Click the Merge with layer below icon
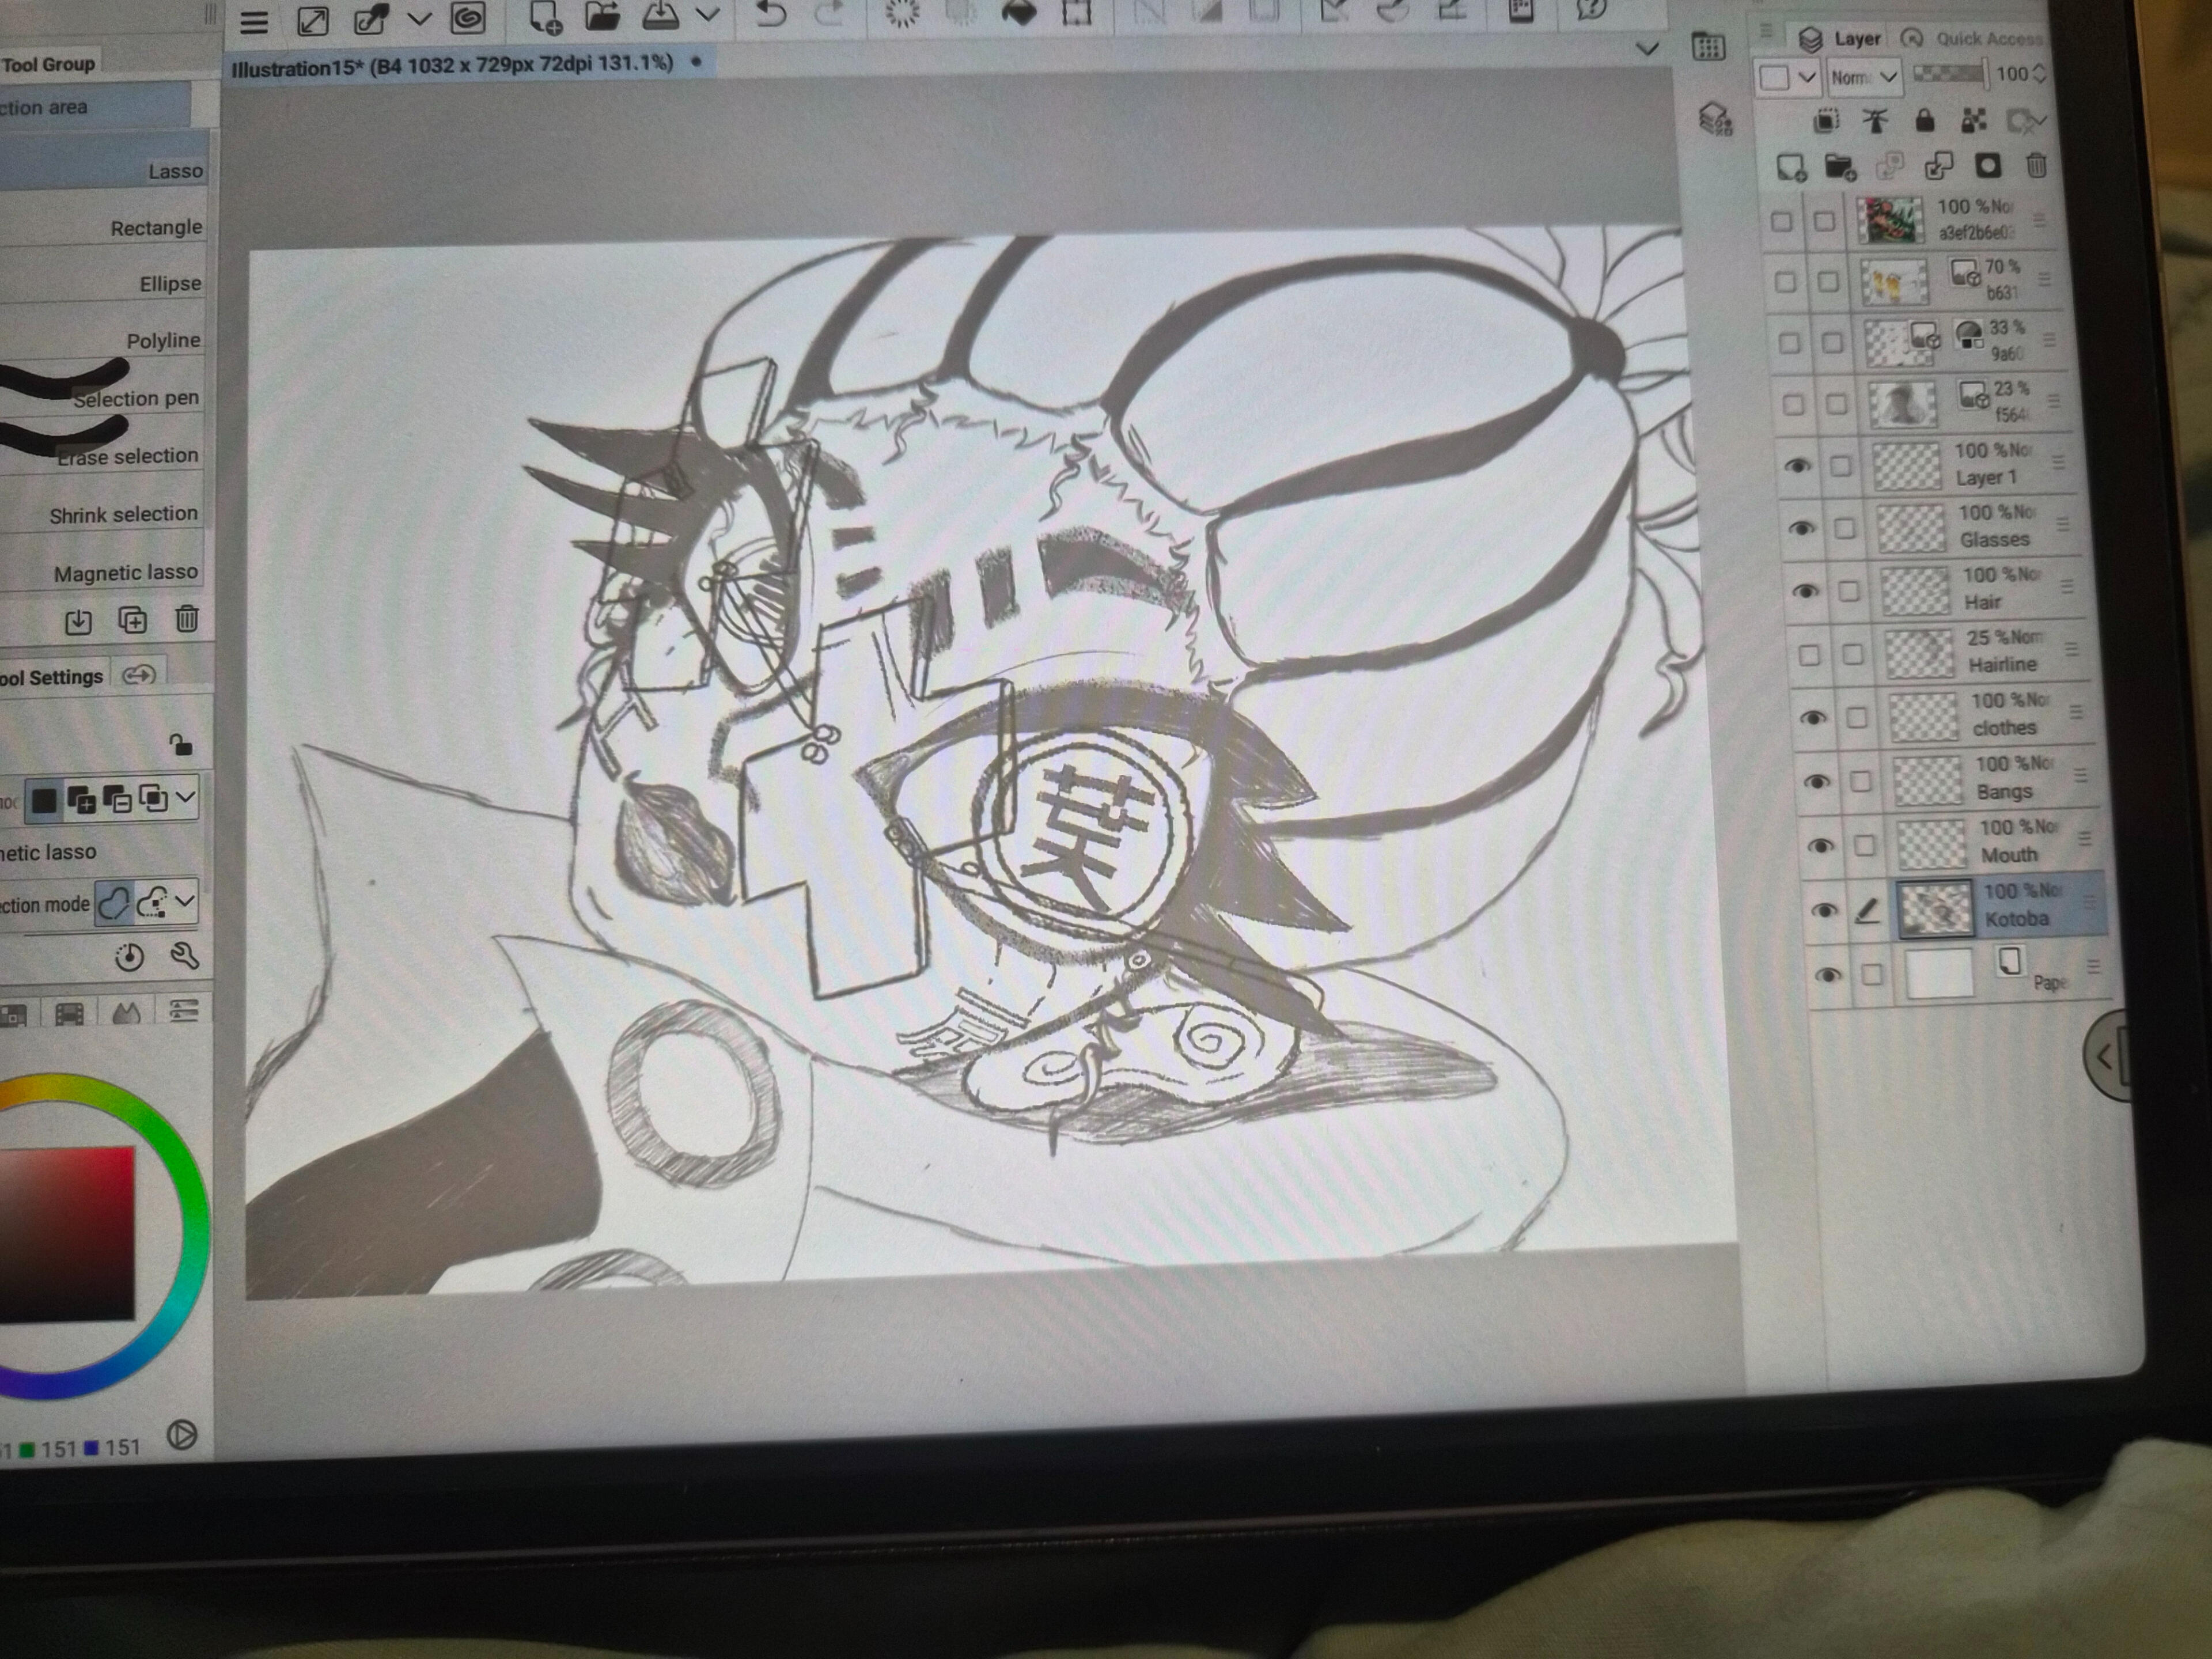 point(1938,165)
